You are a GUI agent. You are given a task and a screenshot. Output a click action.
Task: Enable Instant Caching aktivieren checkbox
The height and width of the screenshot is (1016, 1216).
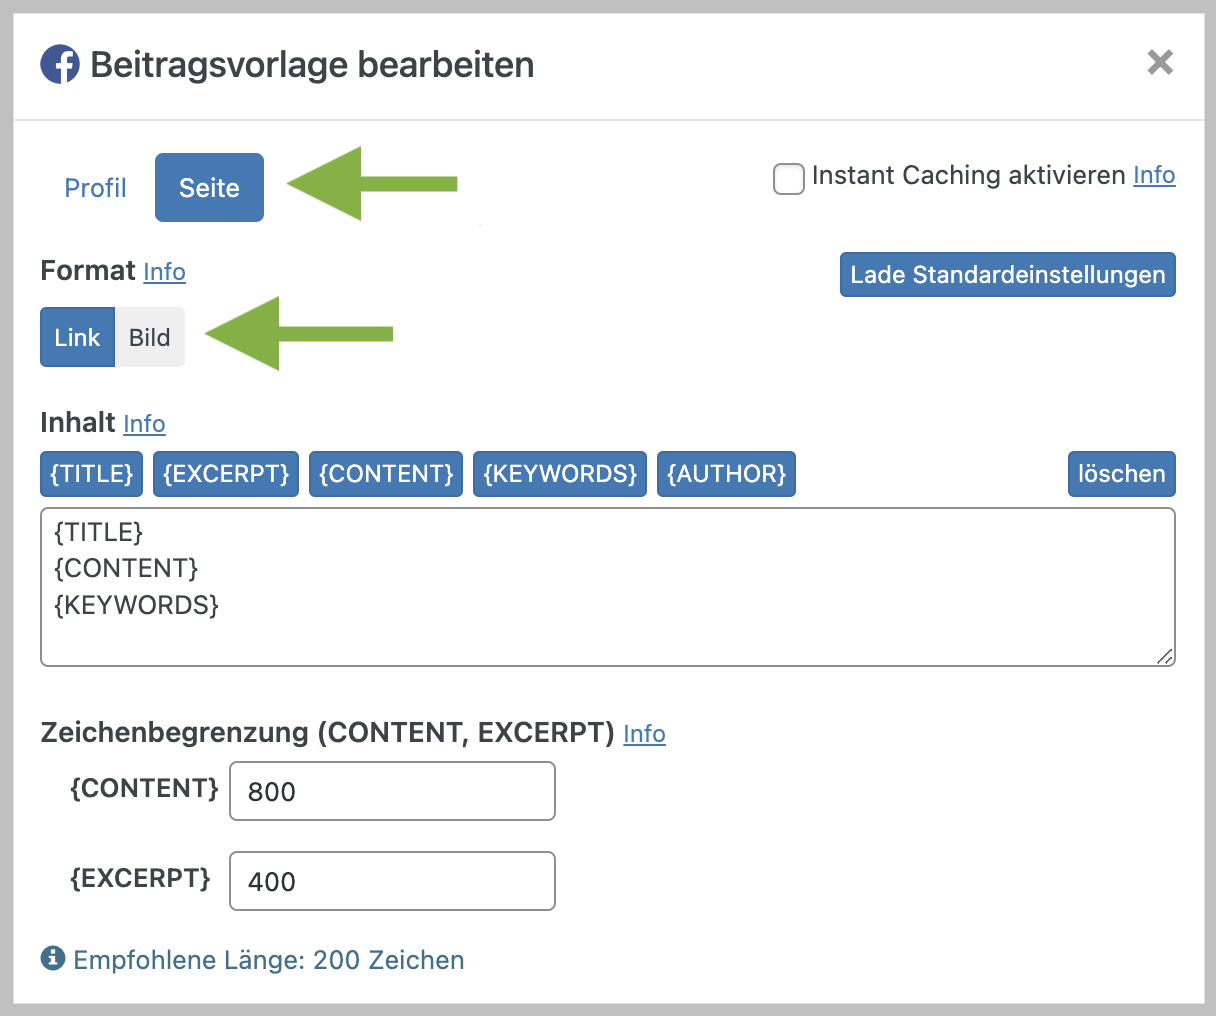point(788,179)
